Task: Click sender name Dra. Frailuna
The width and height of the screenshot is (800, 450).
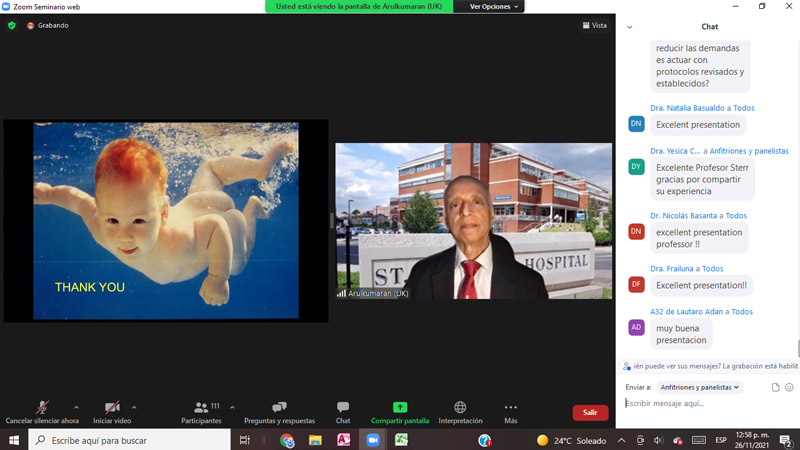Action: [672, 268]
